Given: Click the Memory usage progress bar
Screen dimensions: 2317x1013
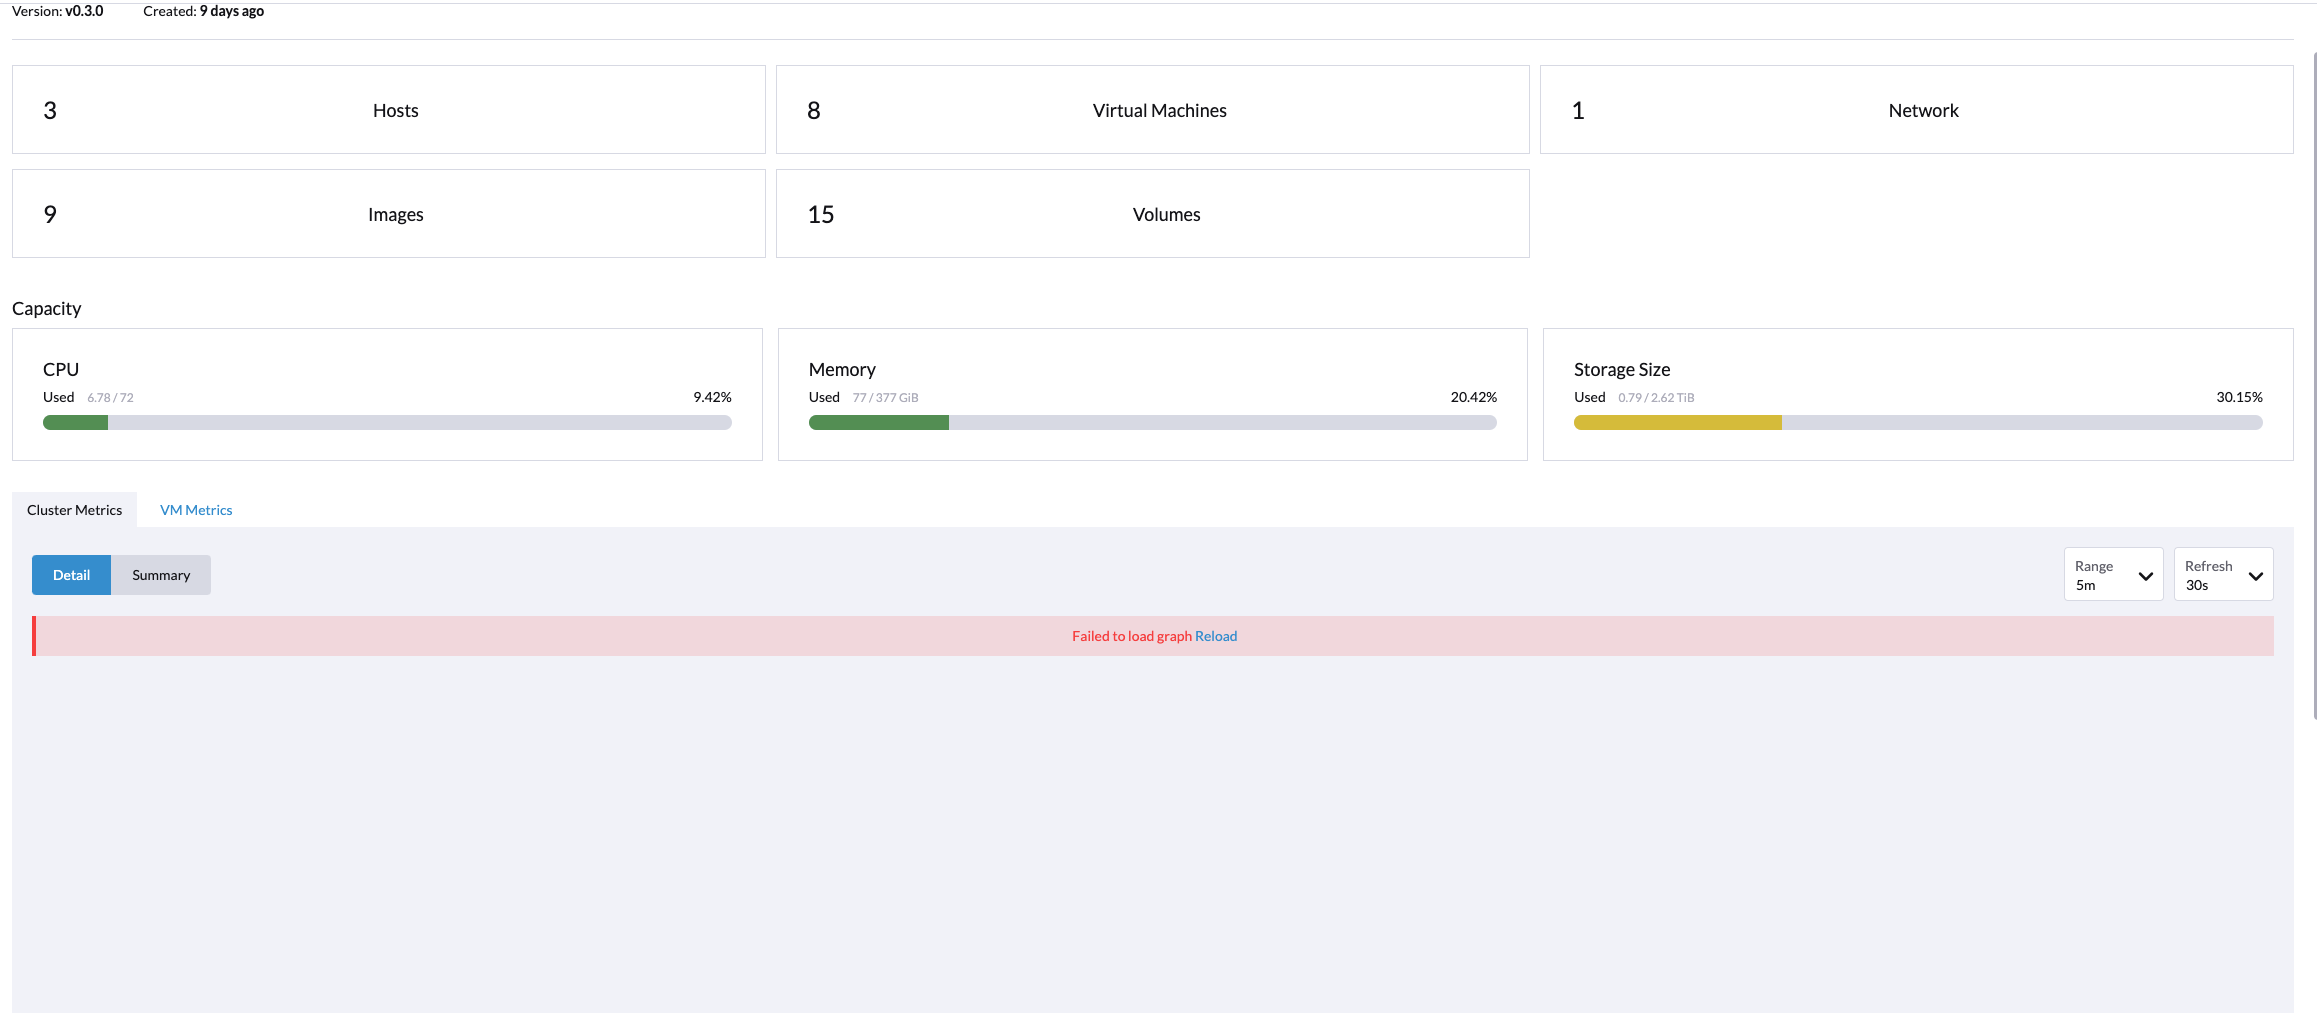Looking at the screenshot, I should coord(1152,423).
